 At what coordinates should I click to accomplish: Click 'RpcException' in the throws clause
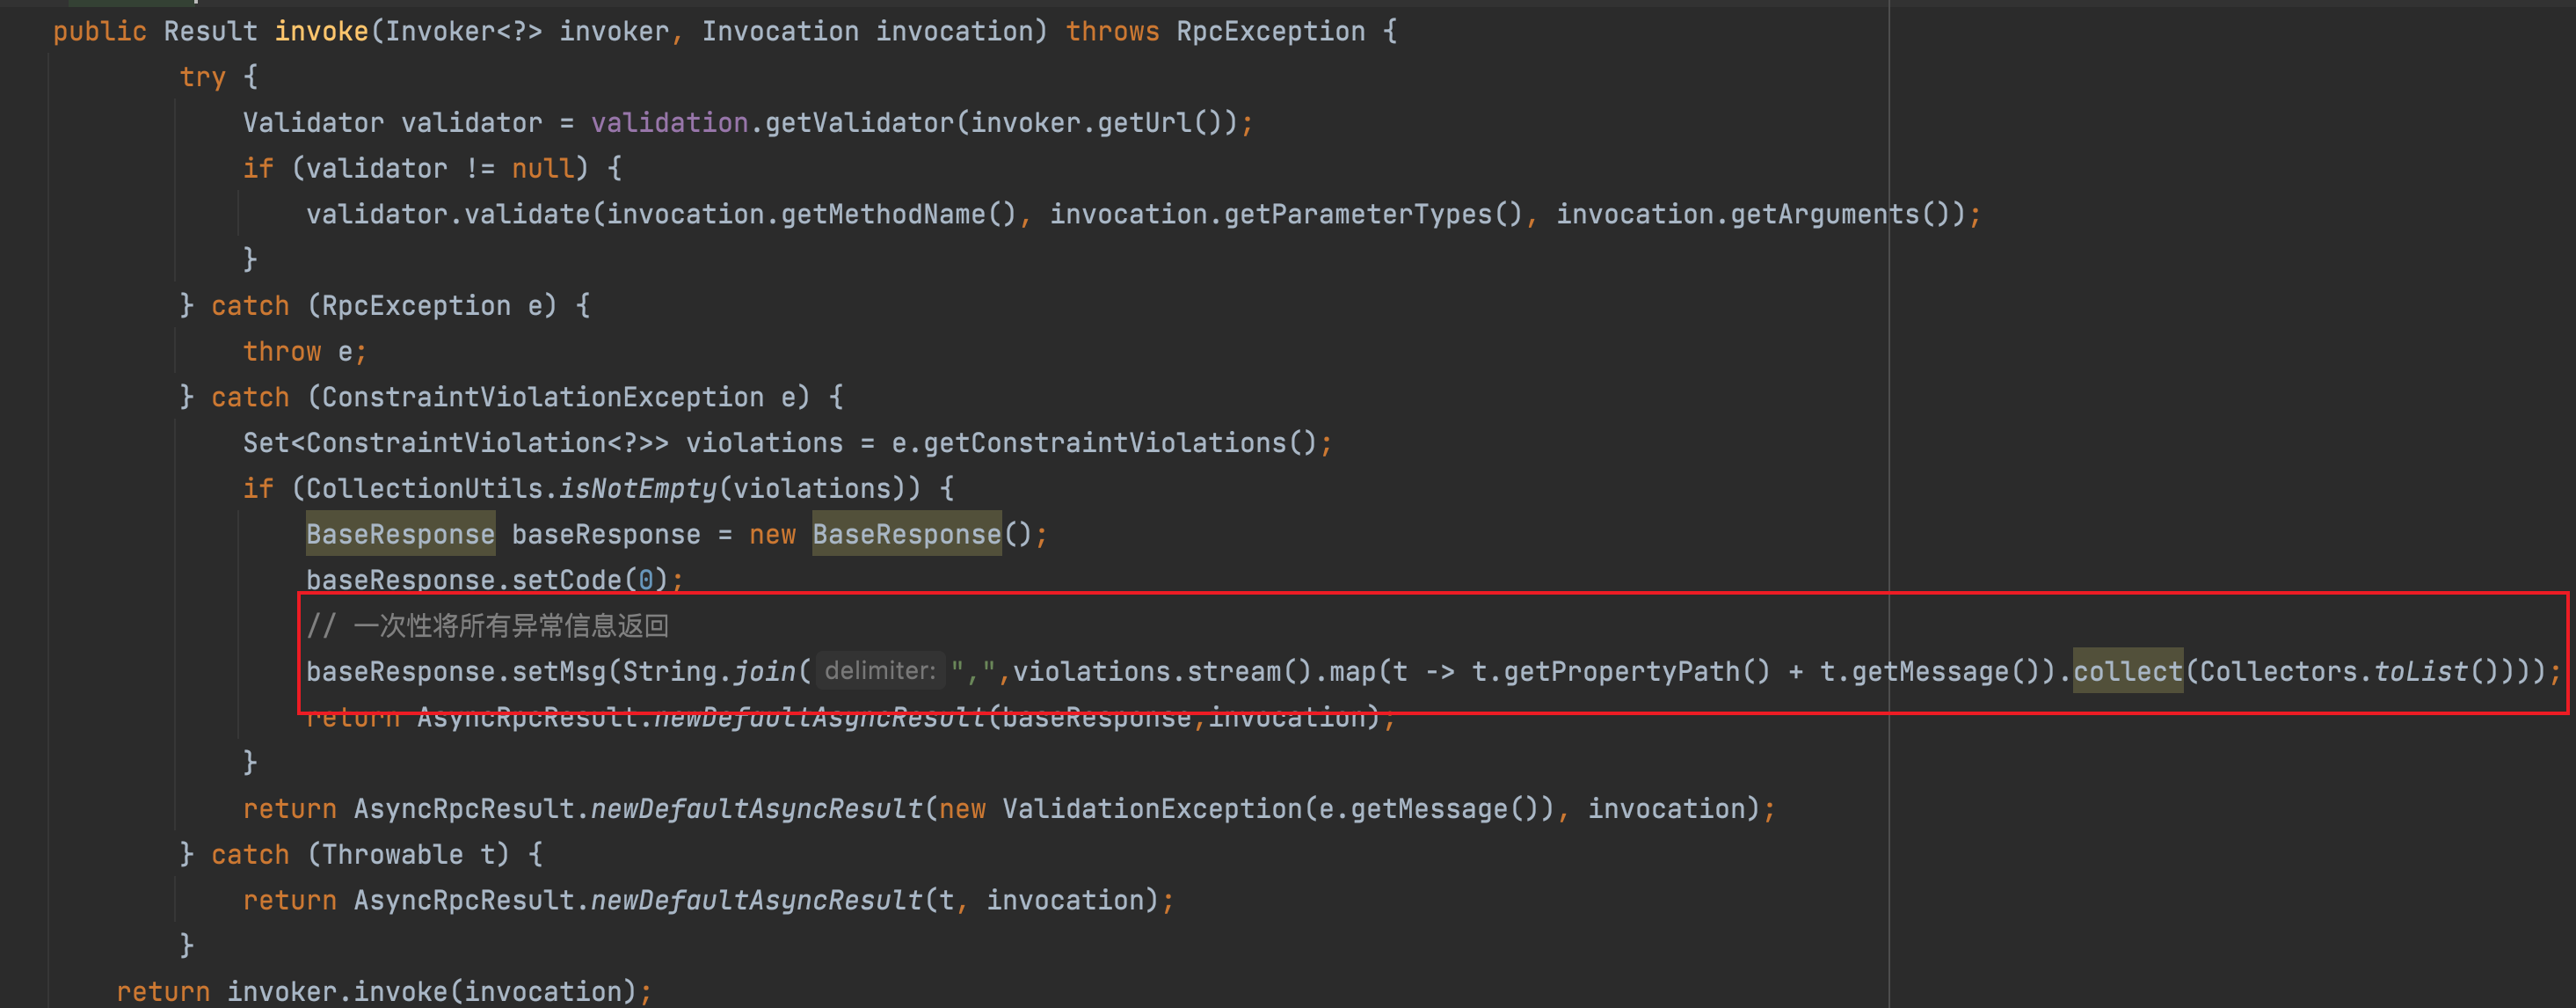coord(1270,32)
